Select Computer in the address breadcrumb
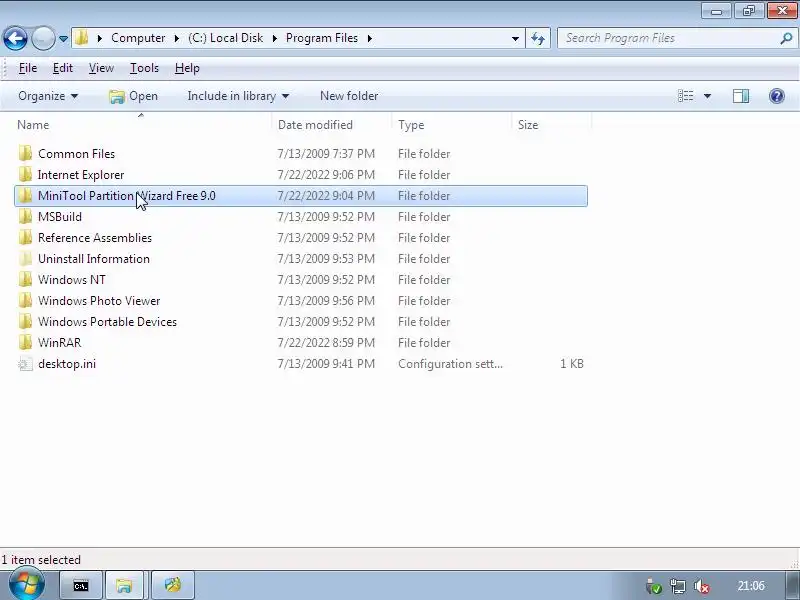 click(138, 38)
